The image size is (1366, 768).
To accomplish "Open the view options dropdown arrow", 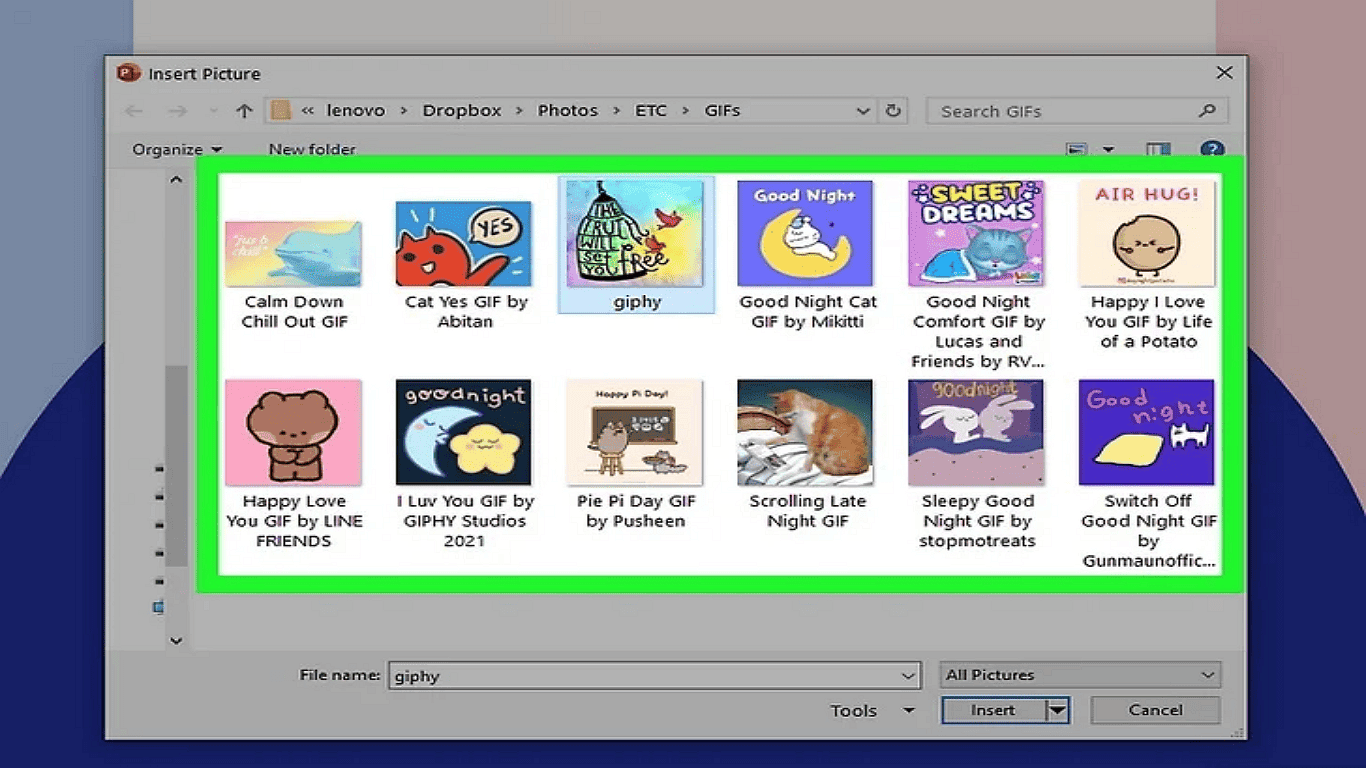I will tap(1108, 150).
